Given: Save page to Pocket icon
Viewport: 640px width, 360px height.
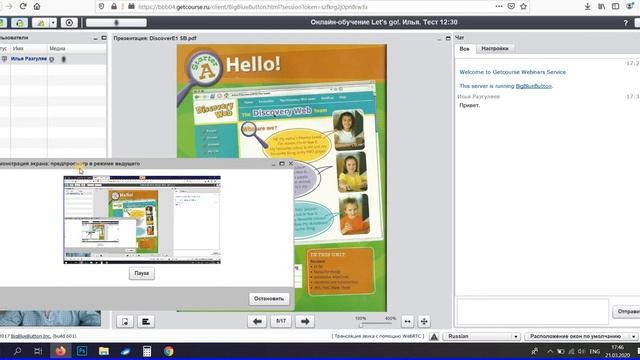Looking at the screenshot, I should click(x=511, y=7).
